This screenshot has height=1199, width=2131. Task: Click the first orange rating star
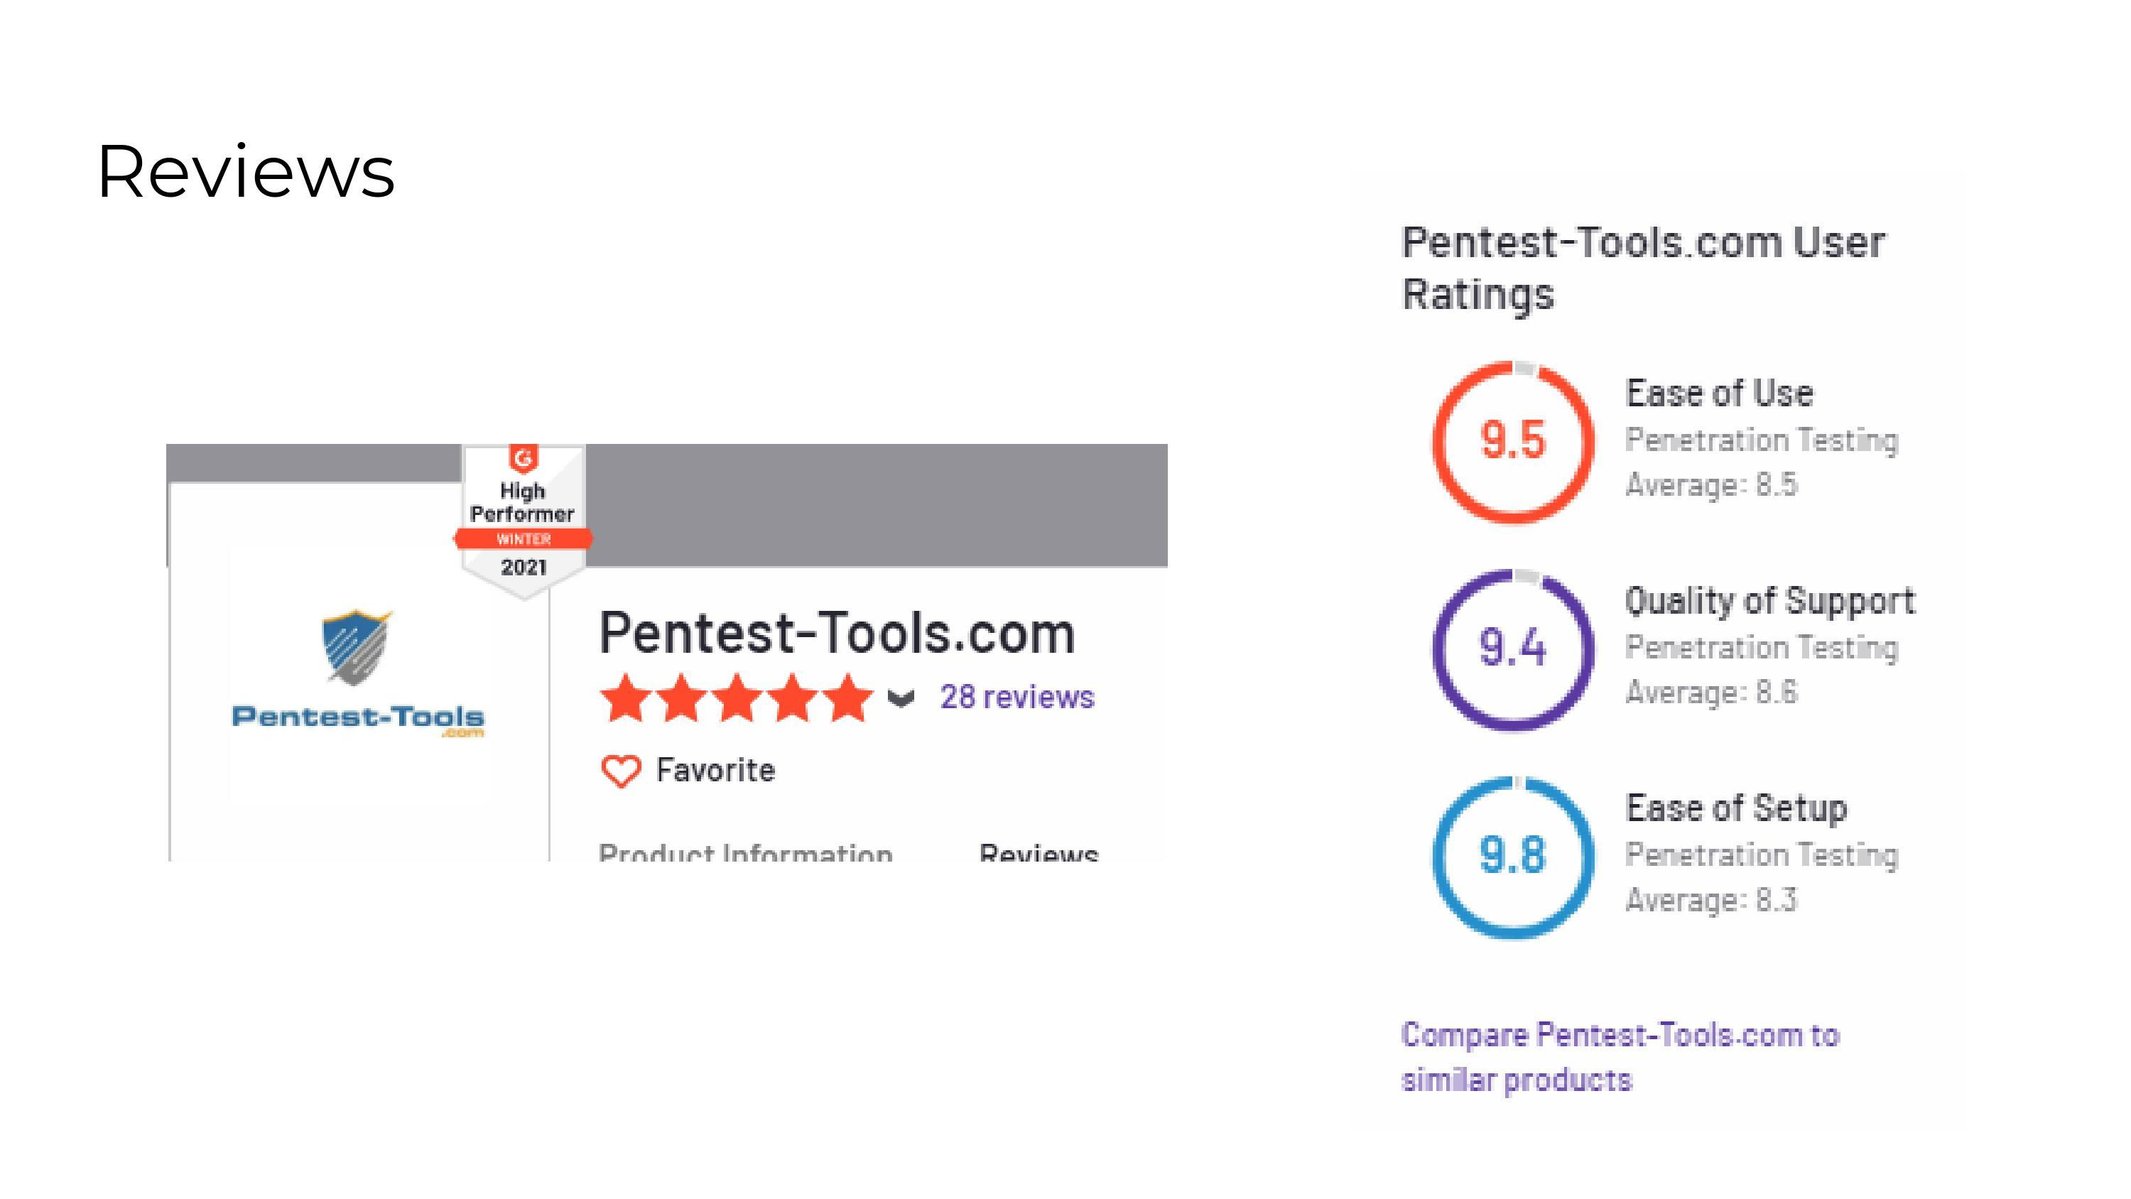tap(627, 698)
